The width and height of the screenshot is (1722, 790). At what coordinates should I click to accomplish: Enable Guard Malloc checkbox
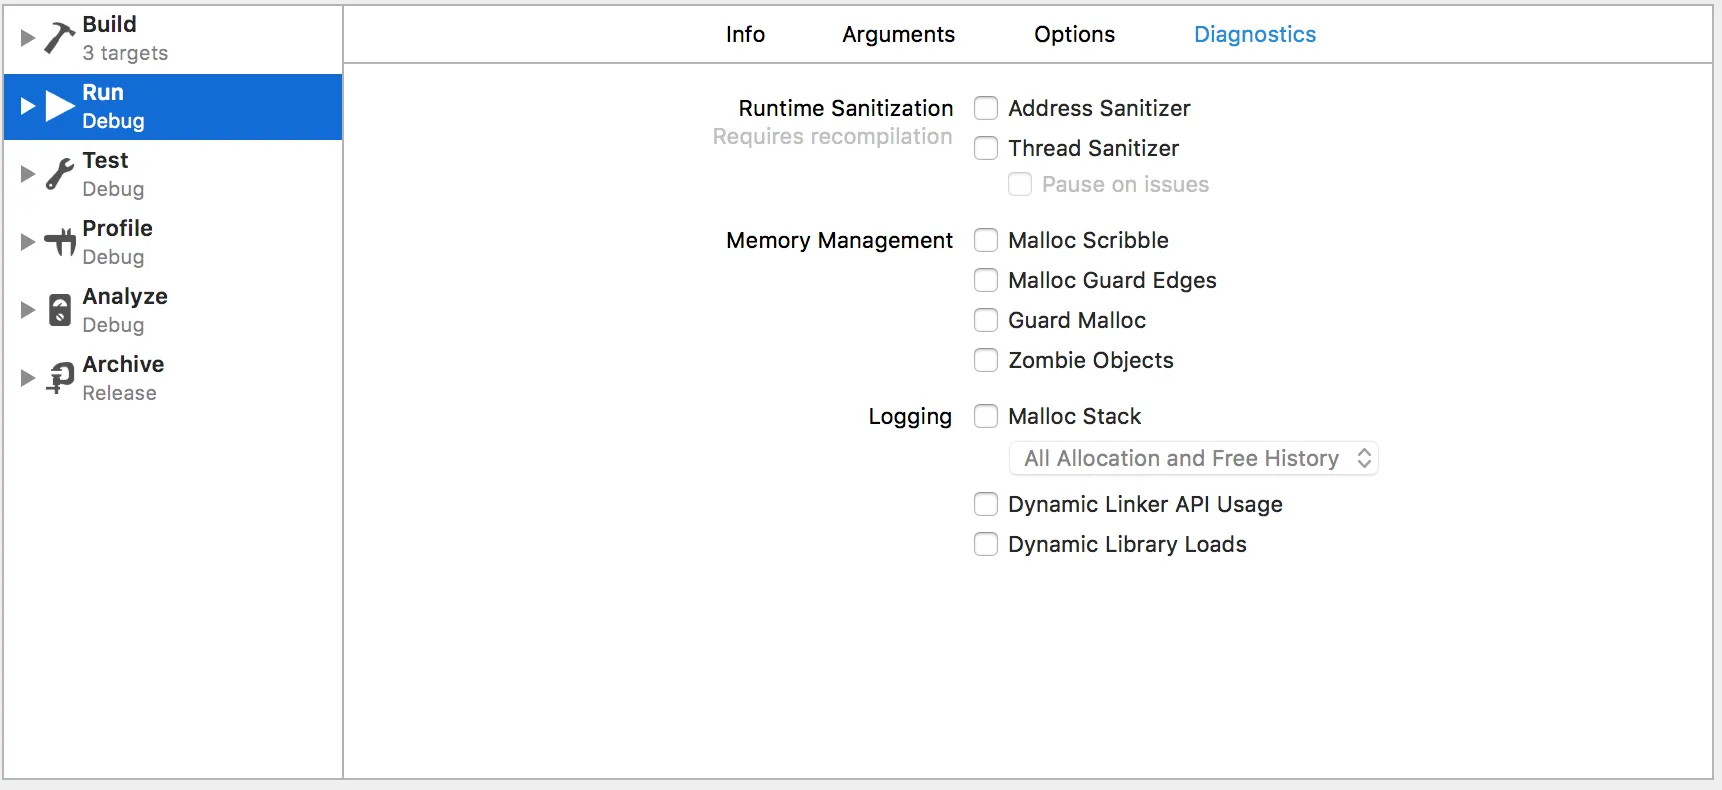point(986,320)
